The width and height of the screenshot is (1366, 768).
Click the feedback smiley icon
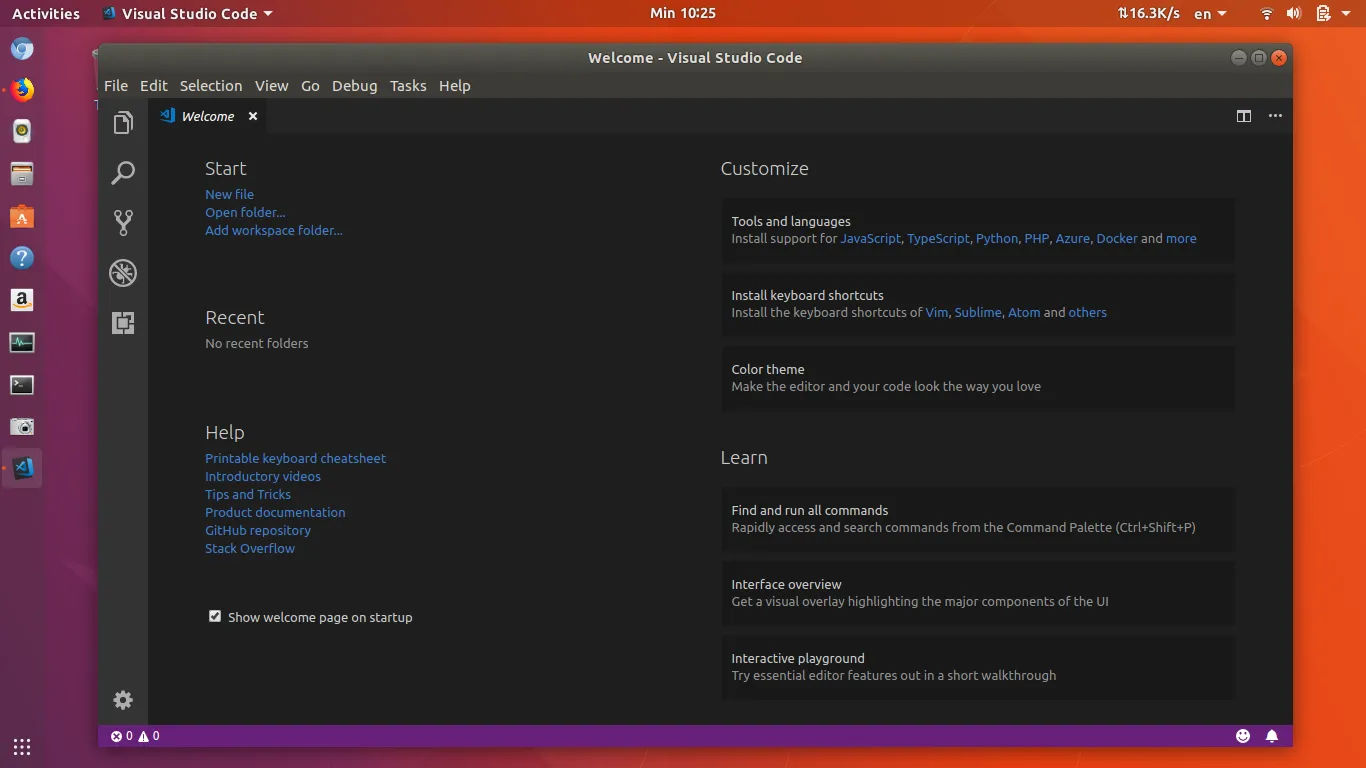click(x=1243, y=736)
